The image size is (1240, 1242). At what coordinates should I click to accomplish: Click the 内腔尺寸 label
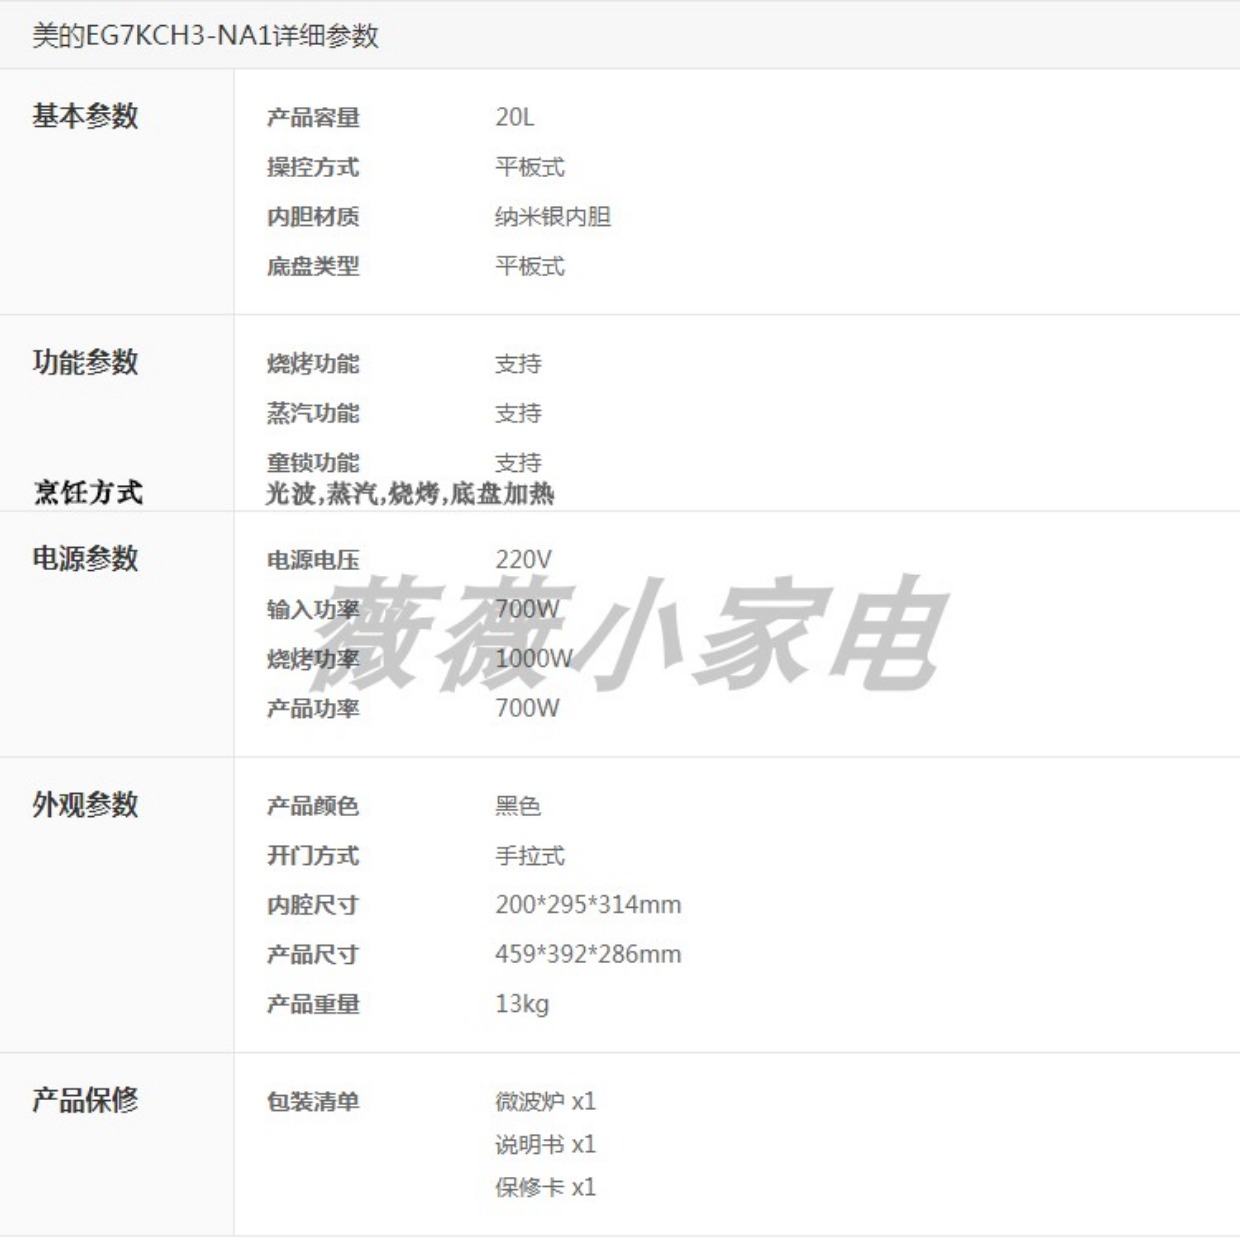(x=313, y=905)
